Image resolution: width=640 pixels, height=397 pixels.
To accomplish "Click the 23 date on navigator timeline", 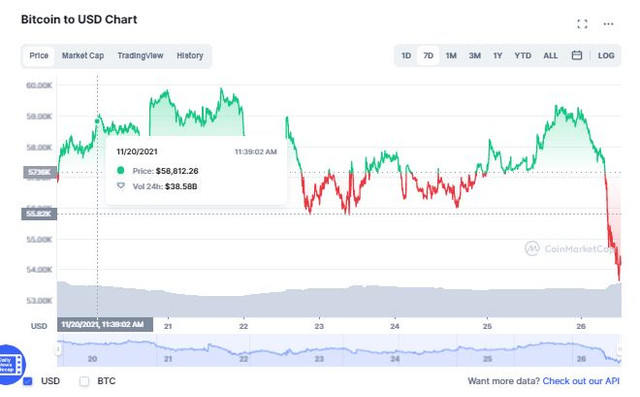I will click(319, 359).
